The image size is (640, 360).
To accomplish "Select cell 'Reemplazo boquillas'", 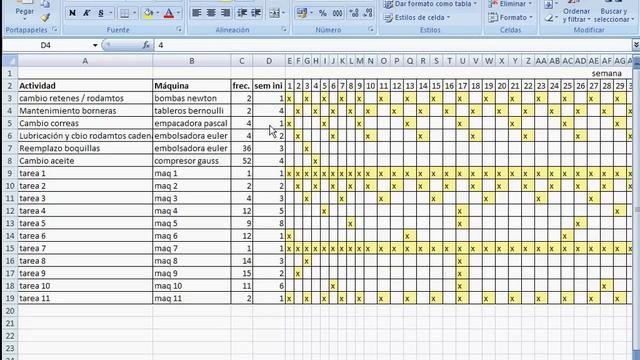I will 85,148.
